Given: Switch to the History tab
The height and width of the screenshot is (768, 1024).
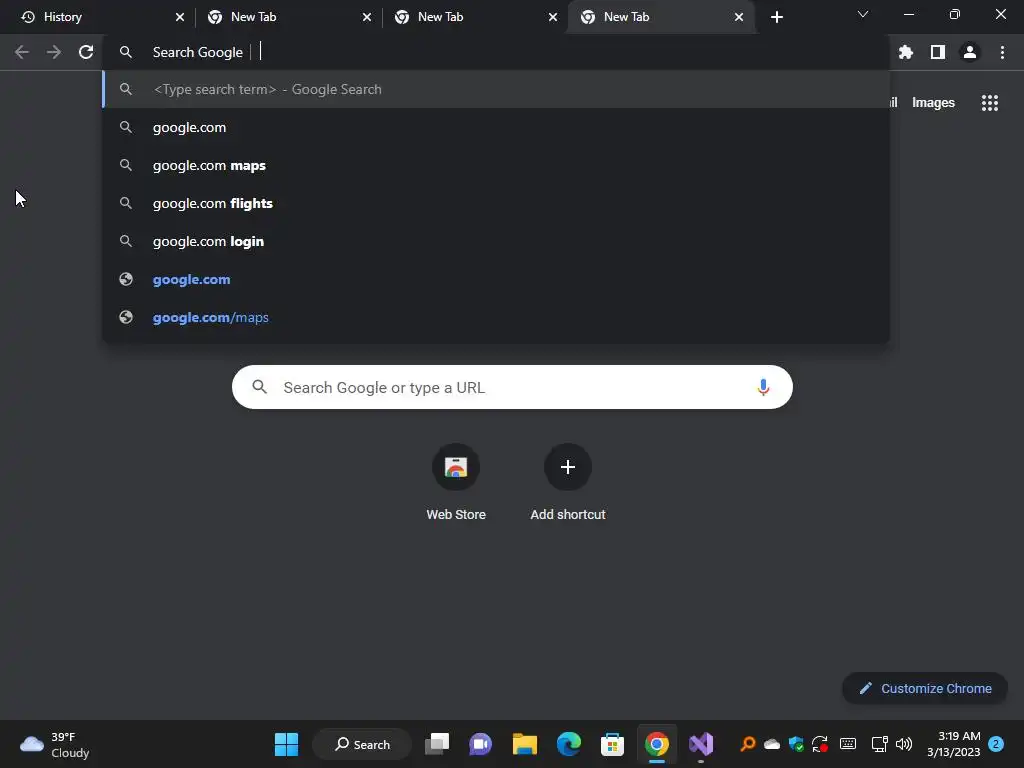Looking at the screenshot, I should click(98, 17).
